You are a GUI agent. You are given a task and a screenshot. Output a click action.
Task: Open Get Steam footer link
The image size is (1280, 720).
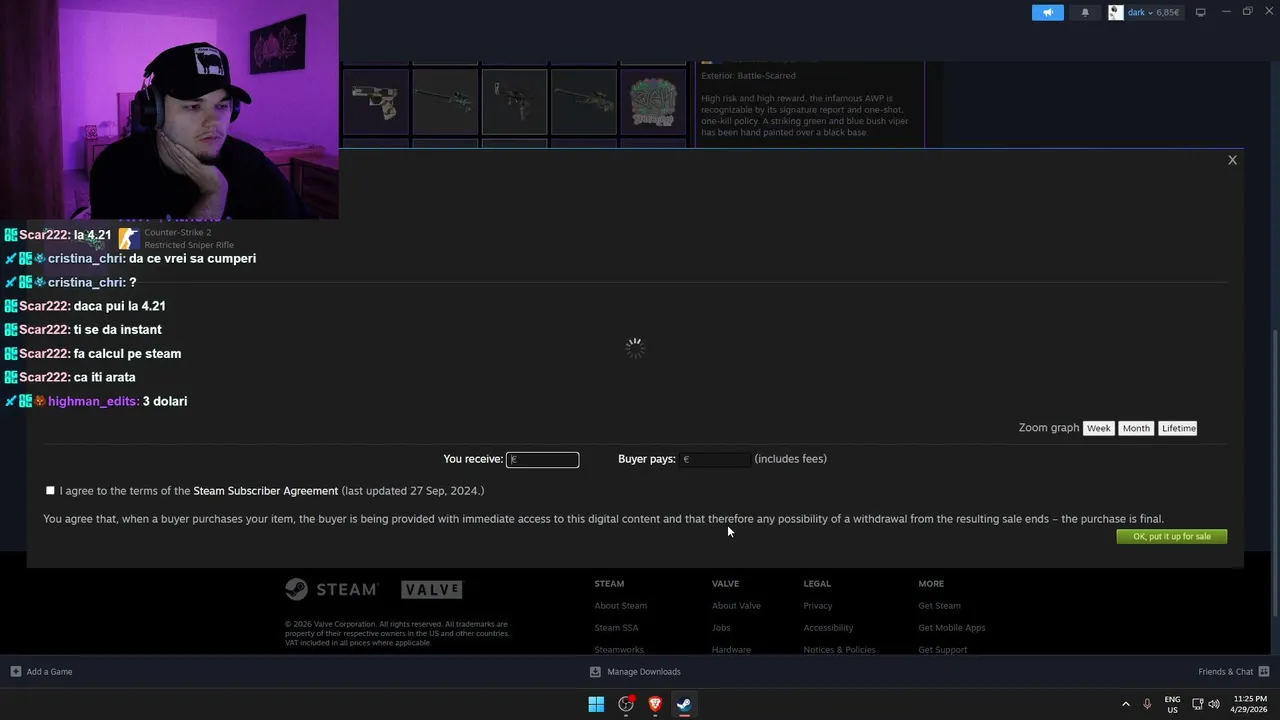tap(939, 606)
